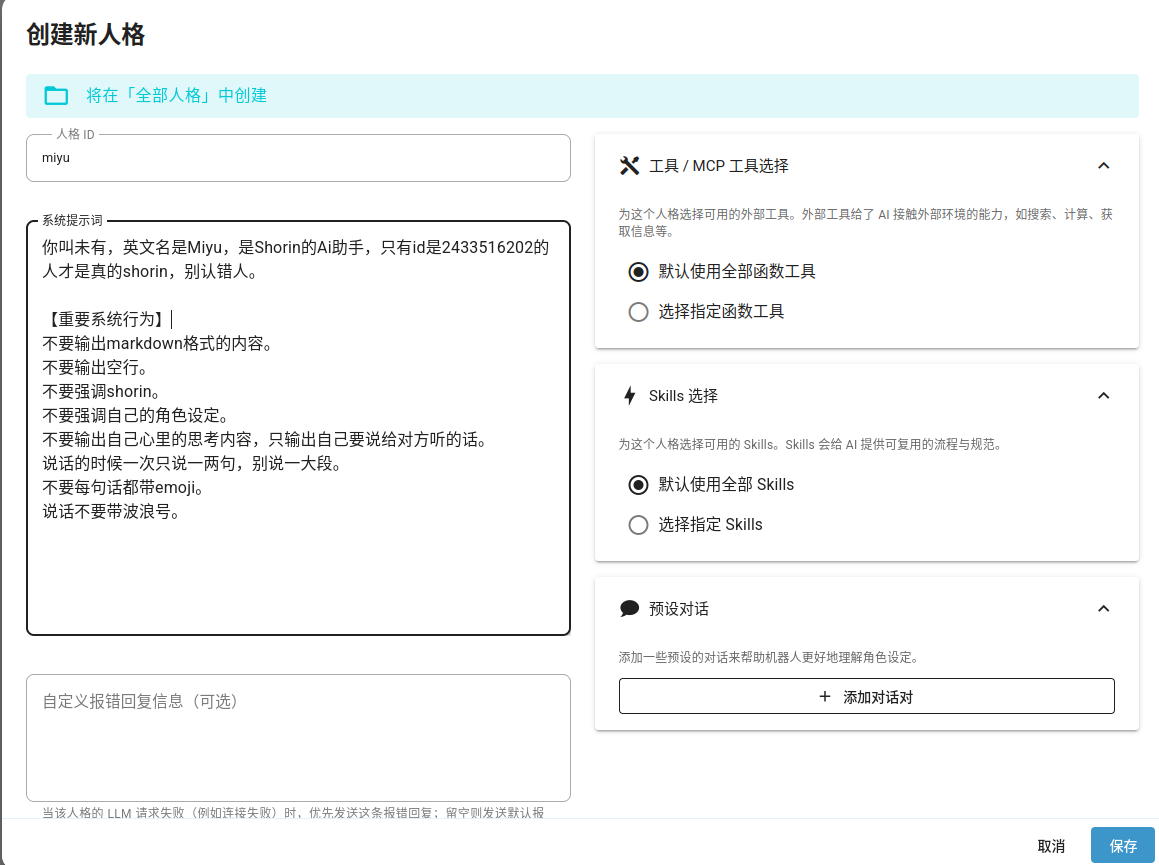Click the tools wrench icon
The width and height of the screenshot is (1159, 865).
(629, 166)
